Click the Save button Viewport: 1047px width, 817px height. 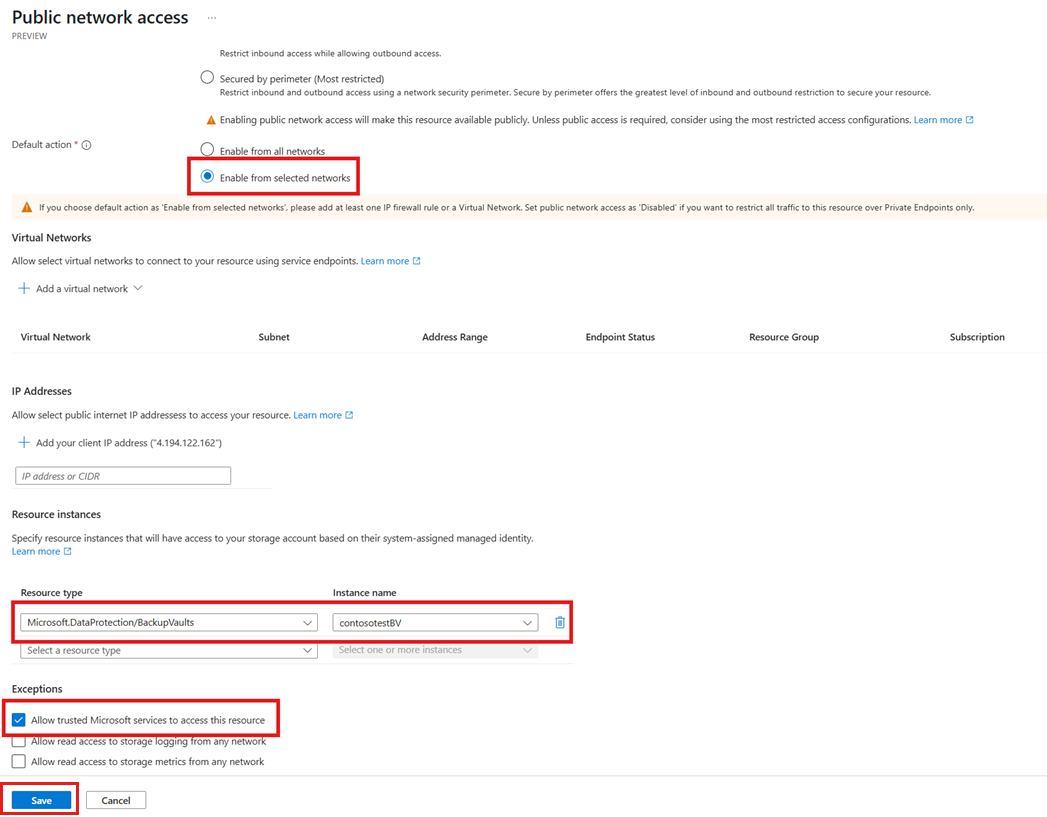pos(41,800)
